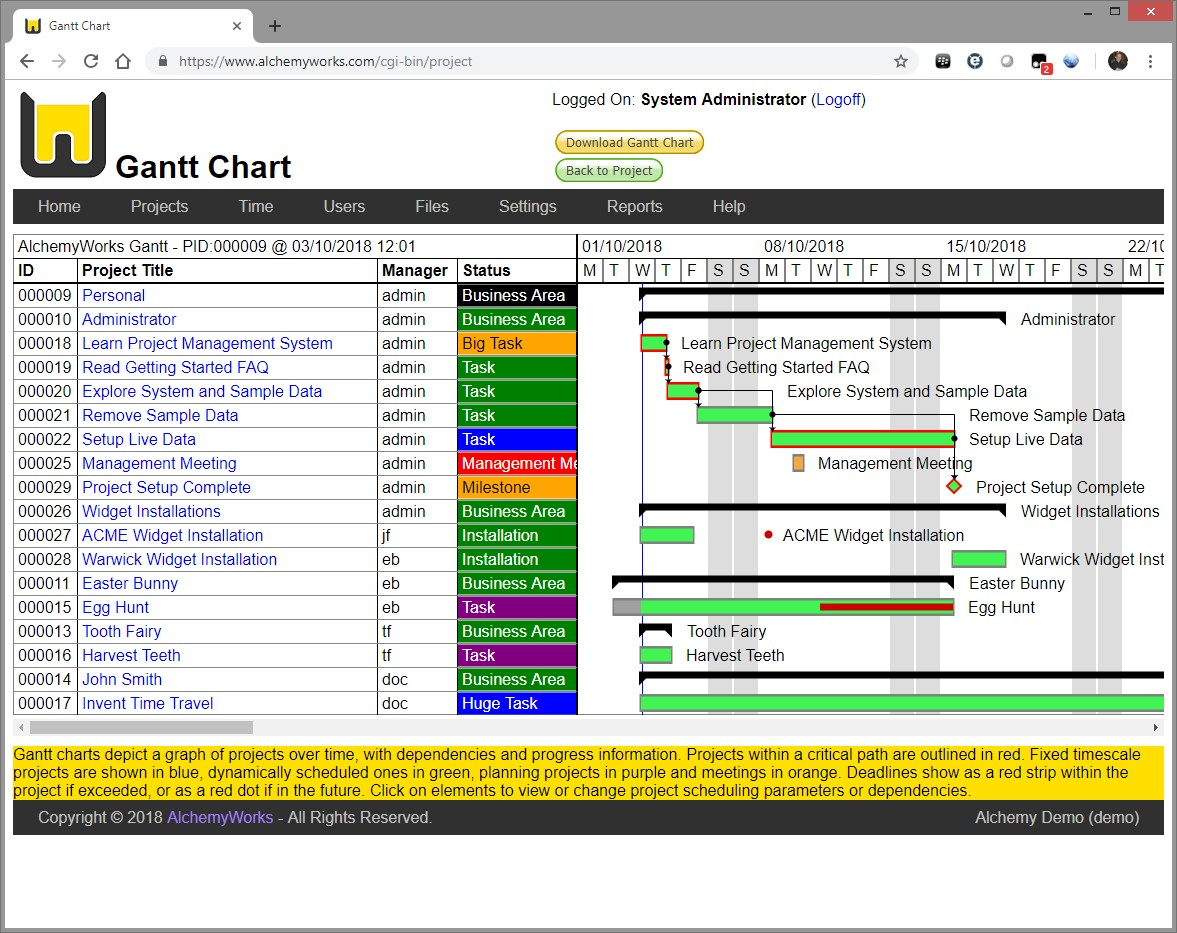1177x933 pixels.
Task: Open the browser three-dot menu
Action: tap(1150, 62)
